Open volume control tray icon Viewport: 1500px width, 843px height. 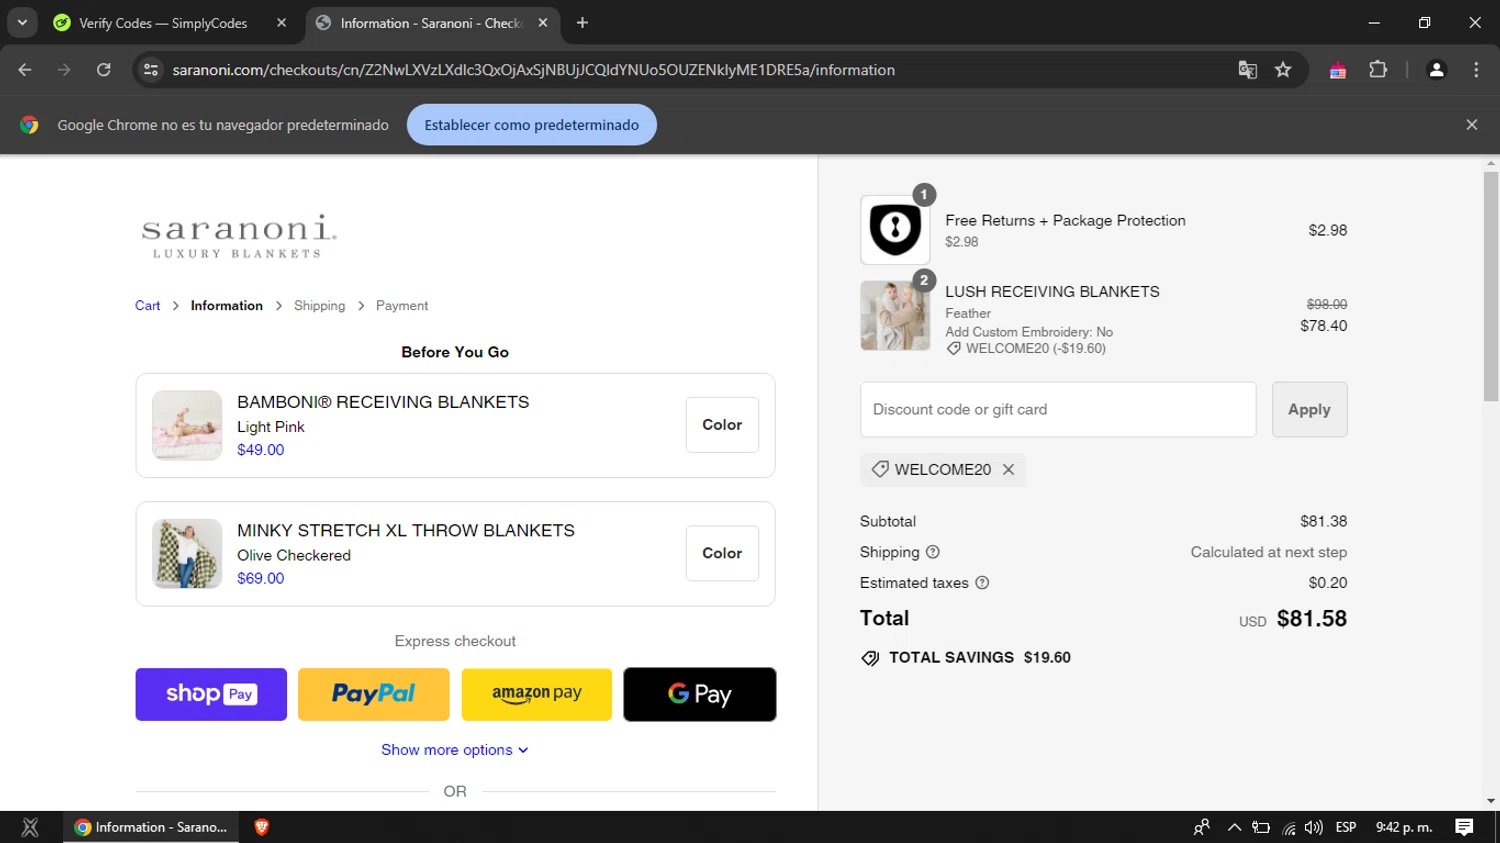click(x=1314, y=827)
